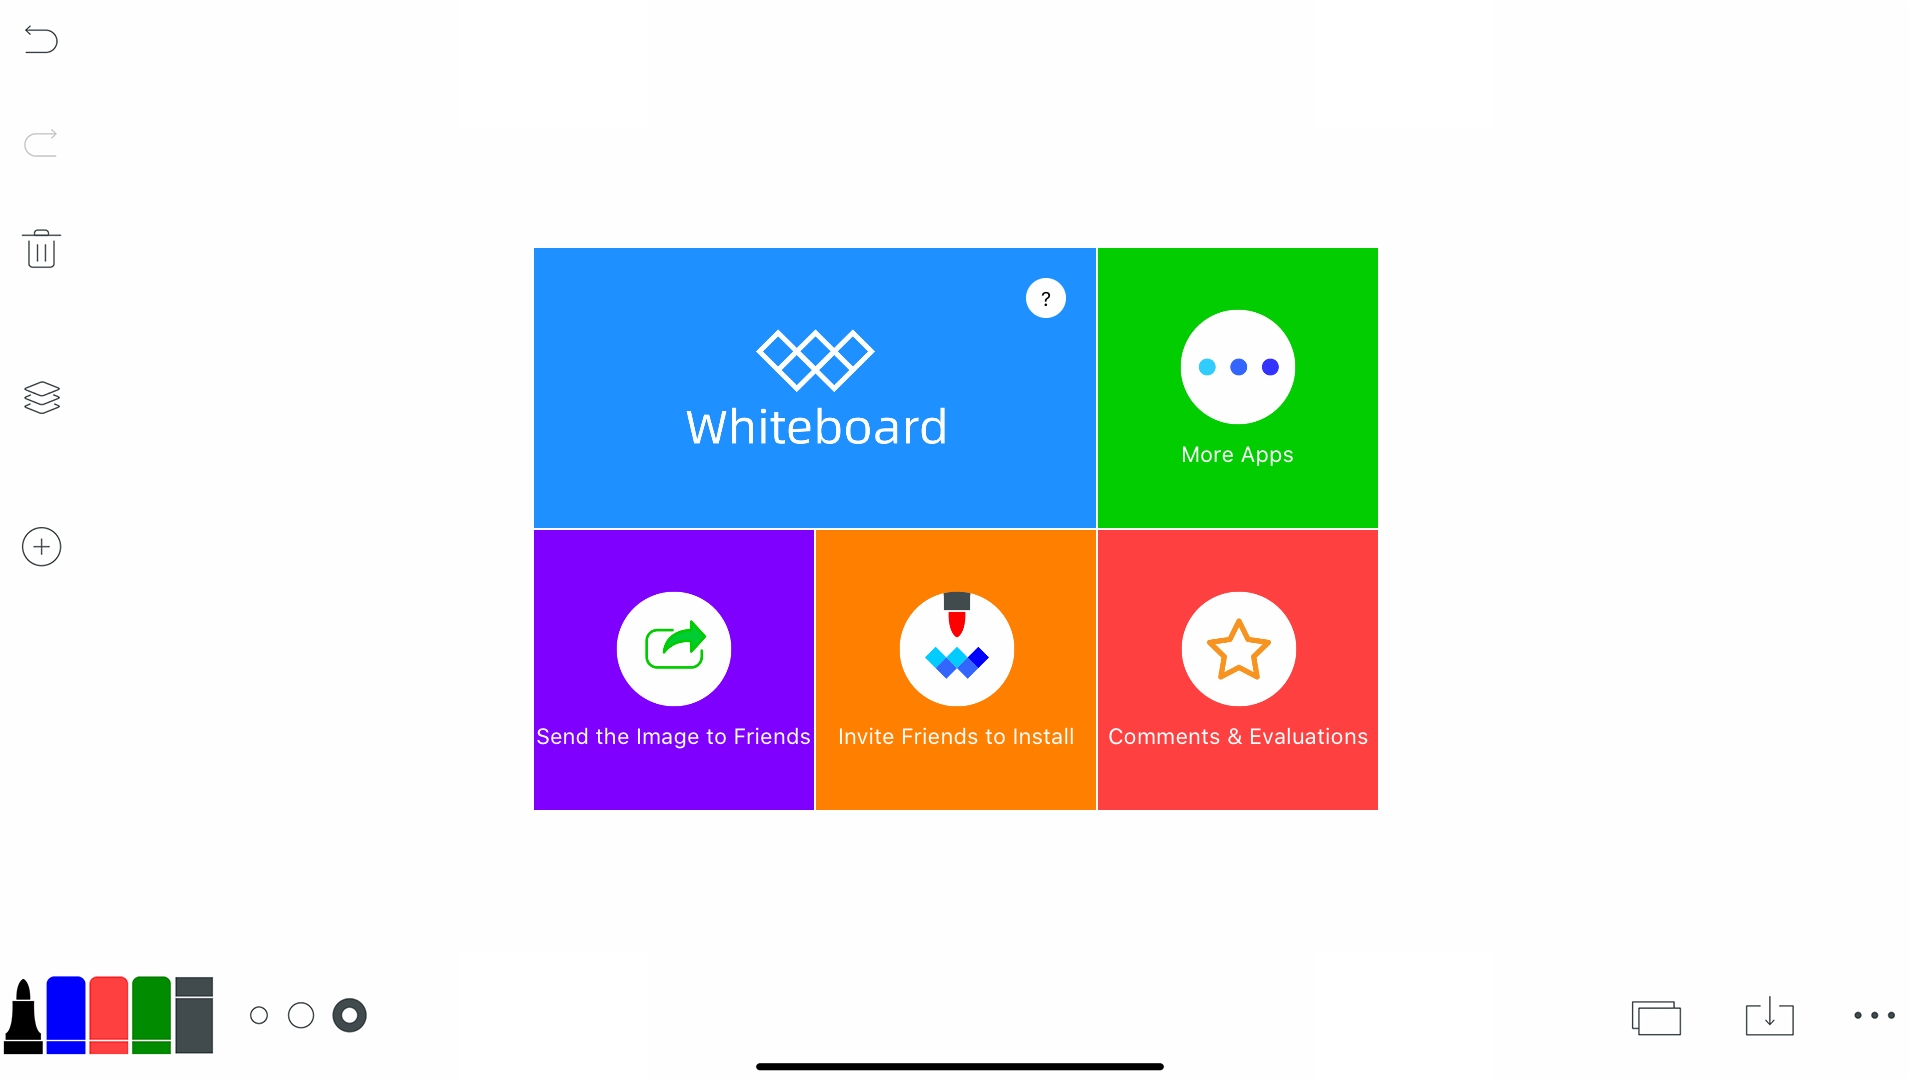Open the More Apps panel
Screen dimensions: 1920x1080
pyautogui.click(x=1237, y=386)
